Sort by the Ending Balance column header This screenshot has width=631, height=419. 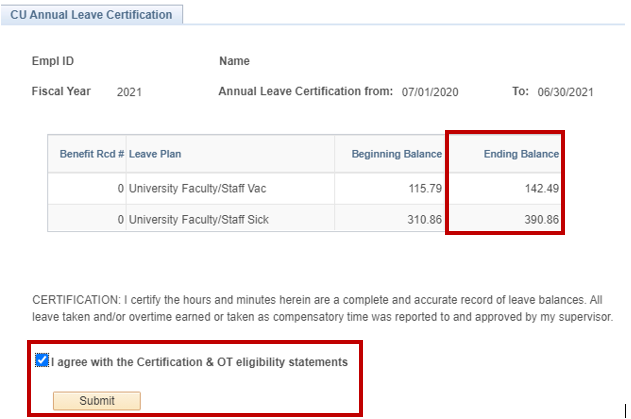point(521,154)
